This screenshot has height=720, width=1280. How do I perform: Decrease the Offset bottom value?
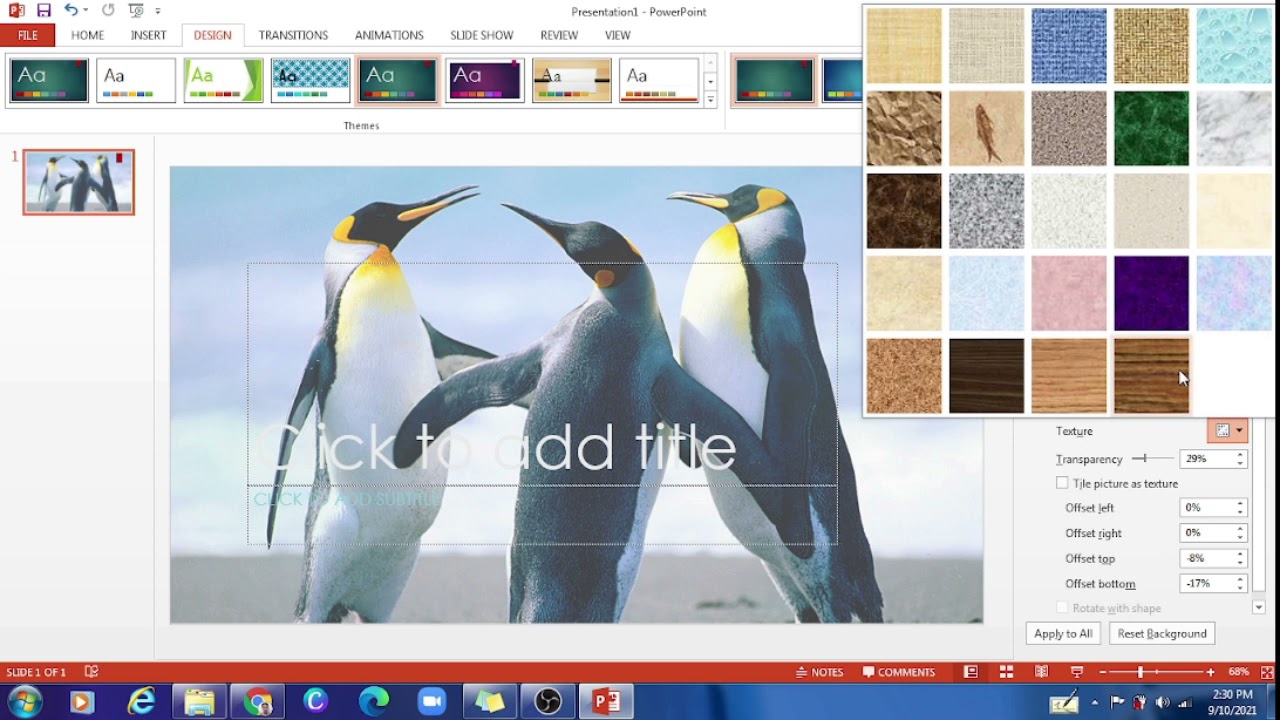point(1240,588)
